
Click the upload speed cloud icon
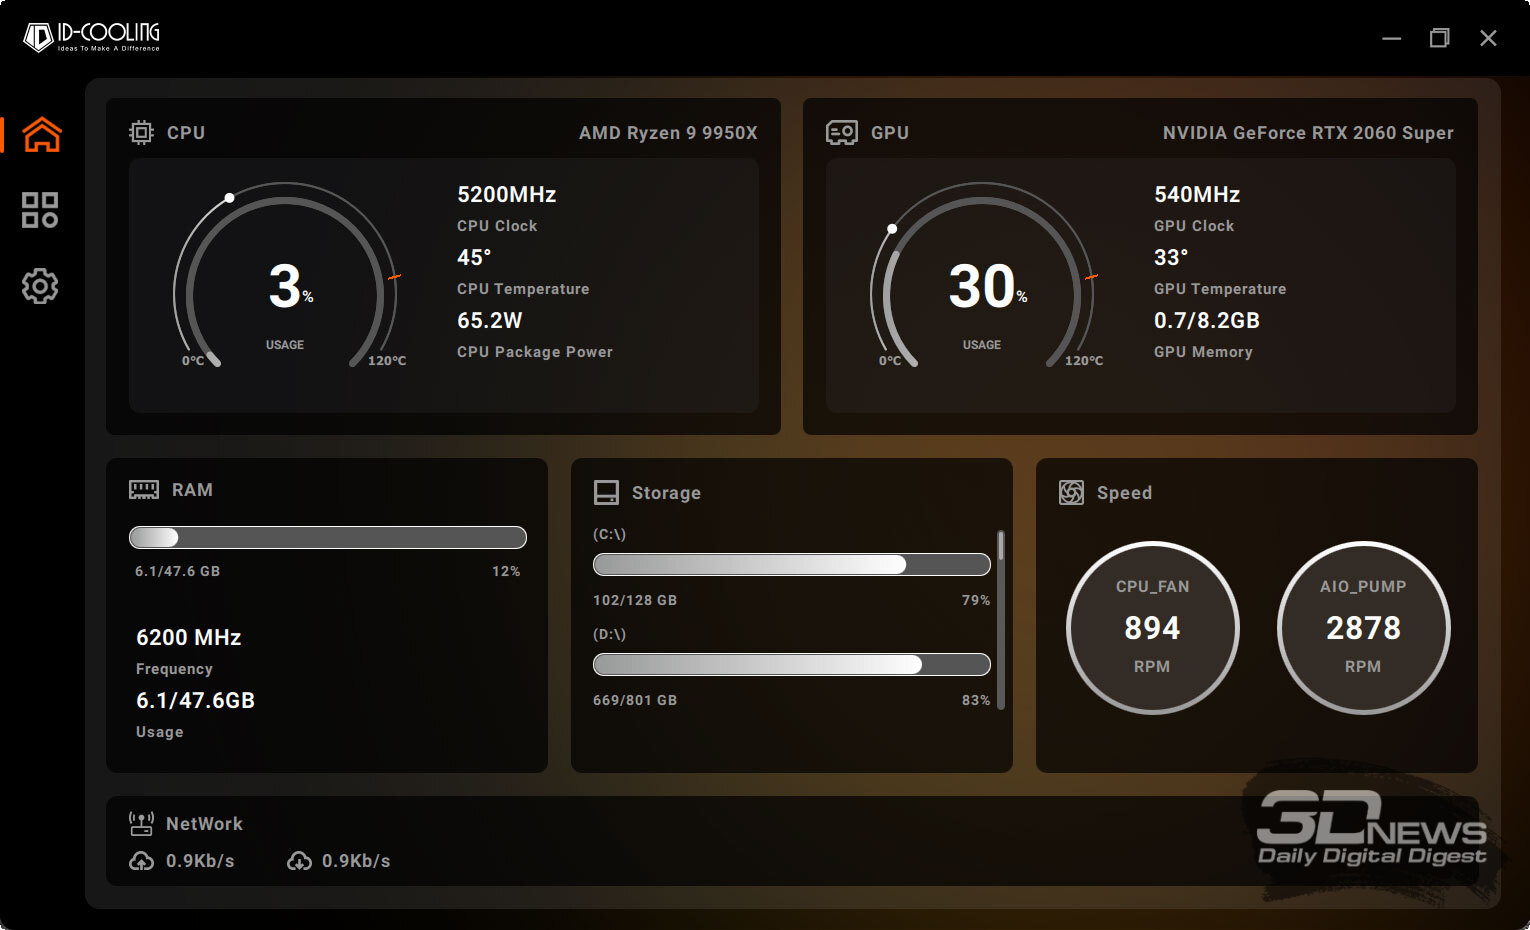point(142,861)
